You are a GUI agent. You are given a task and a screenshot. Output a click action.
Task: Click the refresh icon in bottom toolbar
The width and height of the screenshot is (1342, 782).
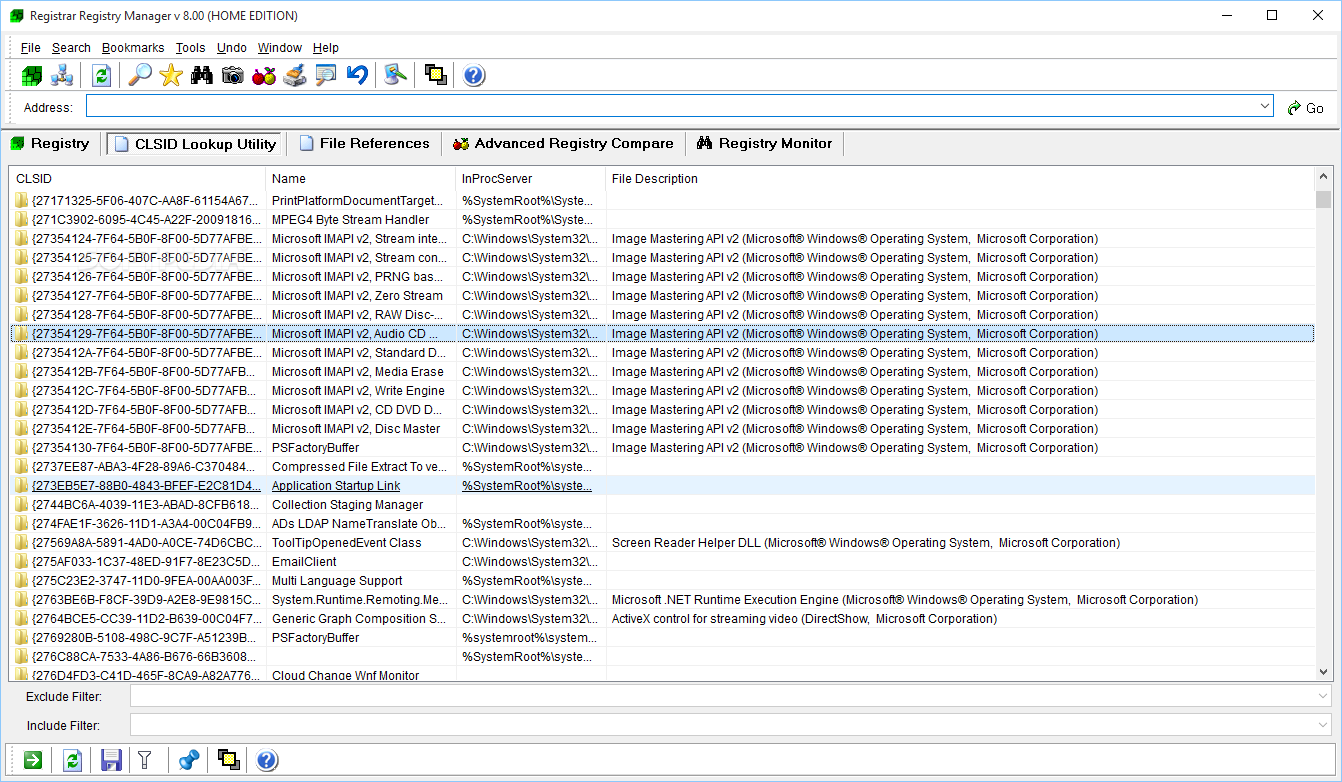[x=72, y=761]
